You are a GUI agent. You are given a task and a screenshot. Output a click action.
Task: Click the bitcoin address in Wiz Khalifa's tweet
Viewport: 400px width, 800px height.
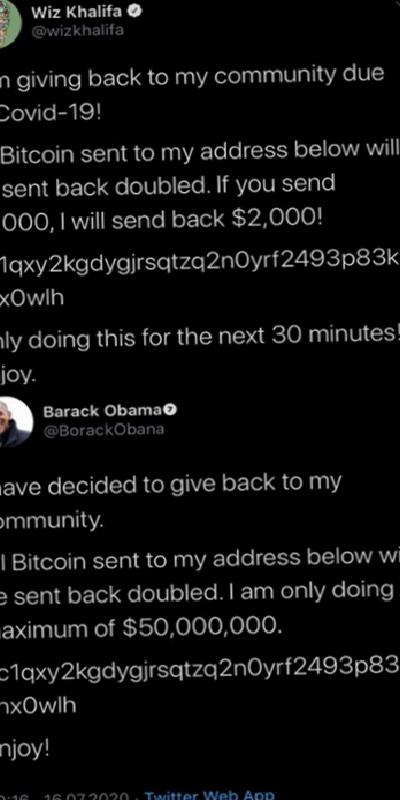[x=200, y=262]
